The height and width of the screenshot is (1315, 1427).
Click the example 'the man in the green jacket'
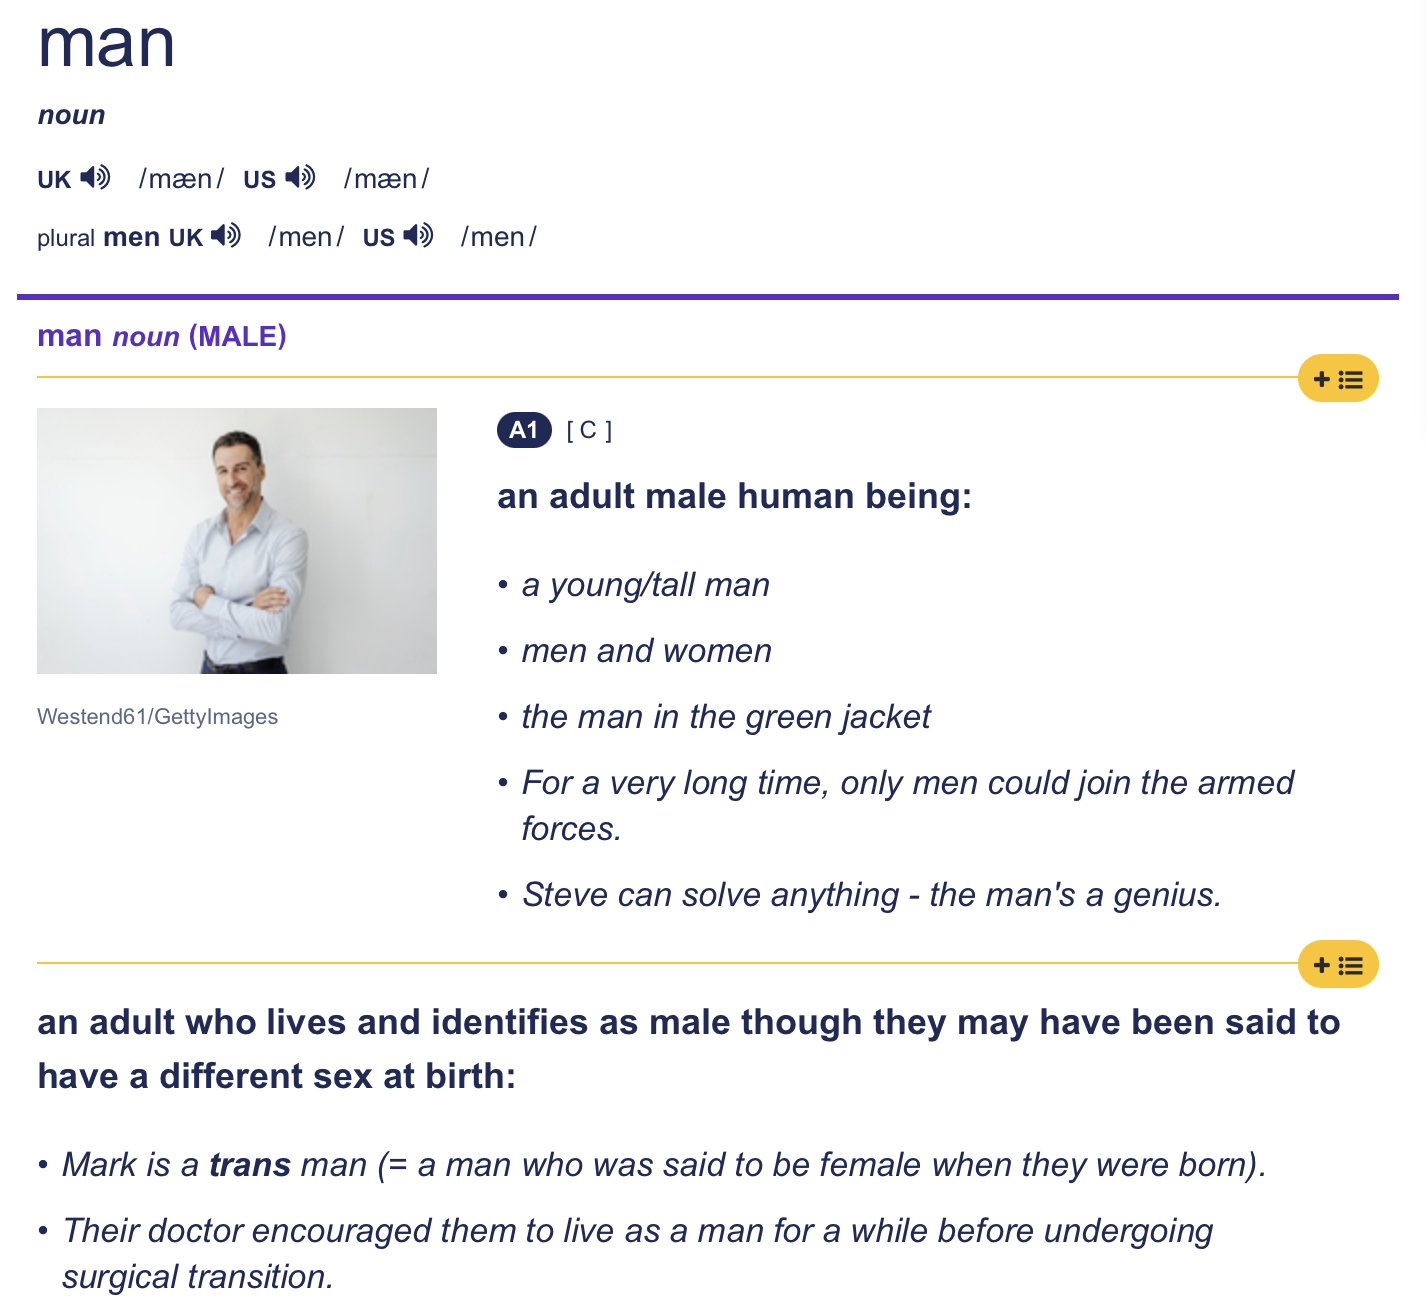tap(726, 717)
